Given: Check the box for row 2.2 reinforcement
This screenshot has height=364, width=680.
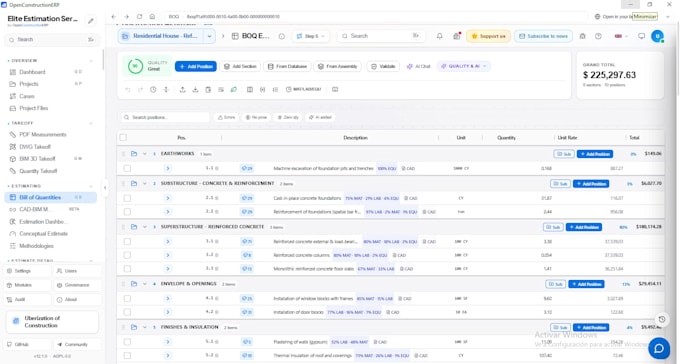Looking at the screenshot, I should 127,212.
